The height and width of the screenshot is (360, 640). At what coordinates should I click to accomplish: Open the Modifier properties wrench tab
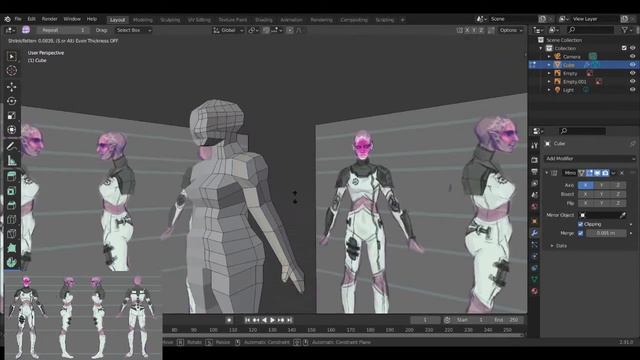click(534, 233)
